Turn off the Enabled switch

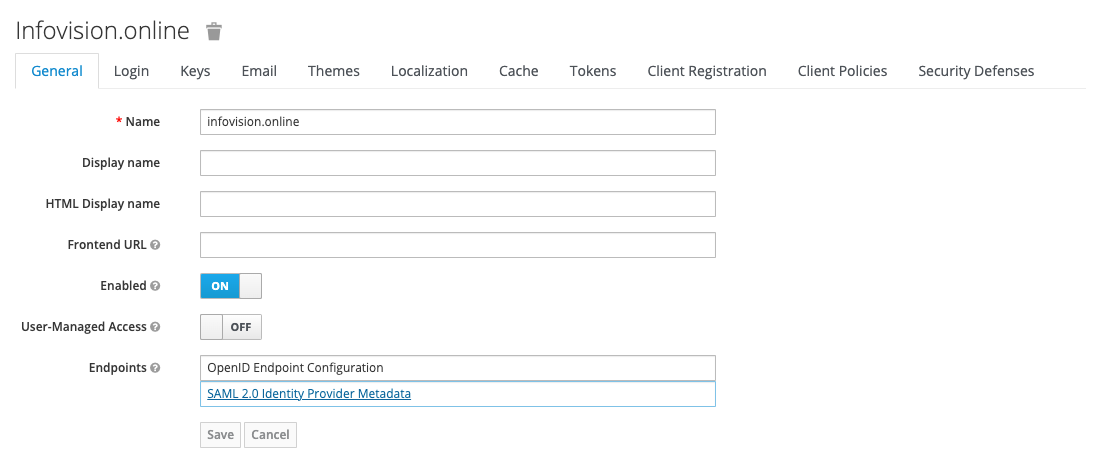231,286
